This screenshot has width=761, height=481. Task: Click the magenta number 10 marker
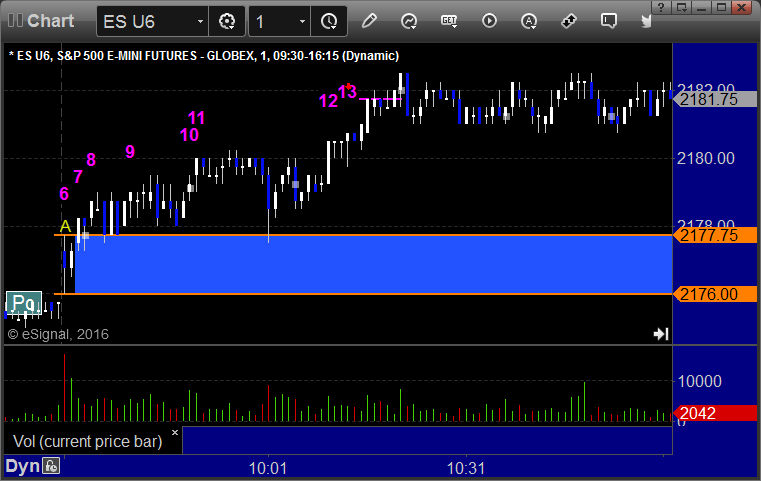189,135
